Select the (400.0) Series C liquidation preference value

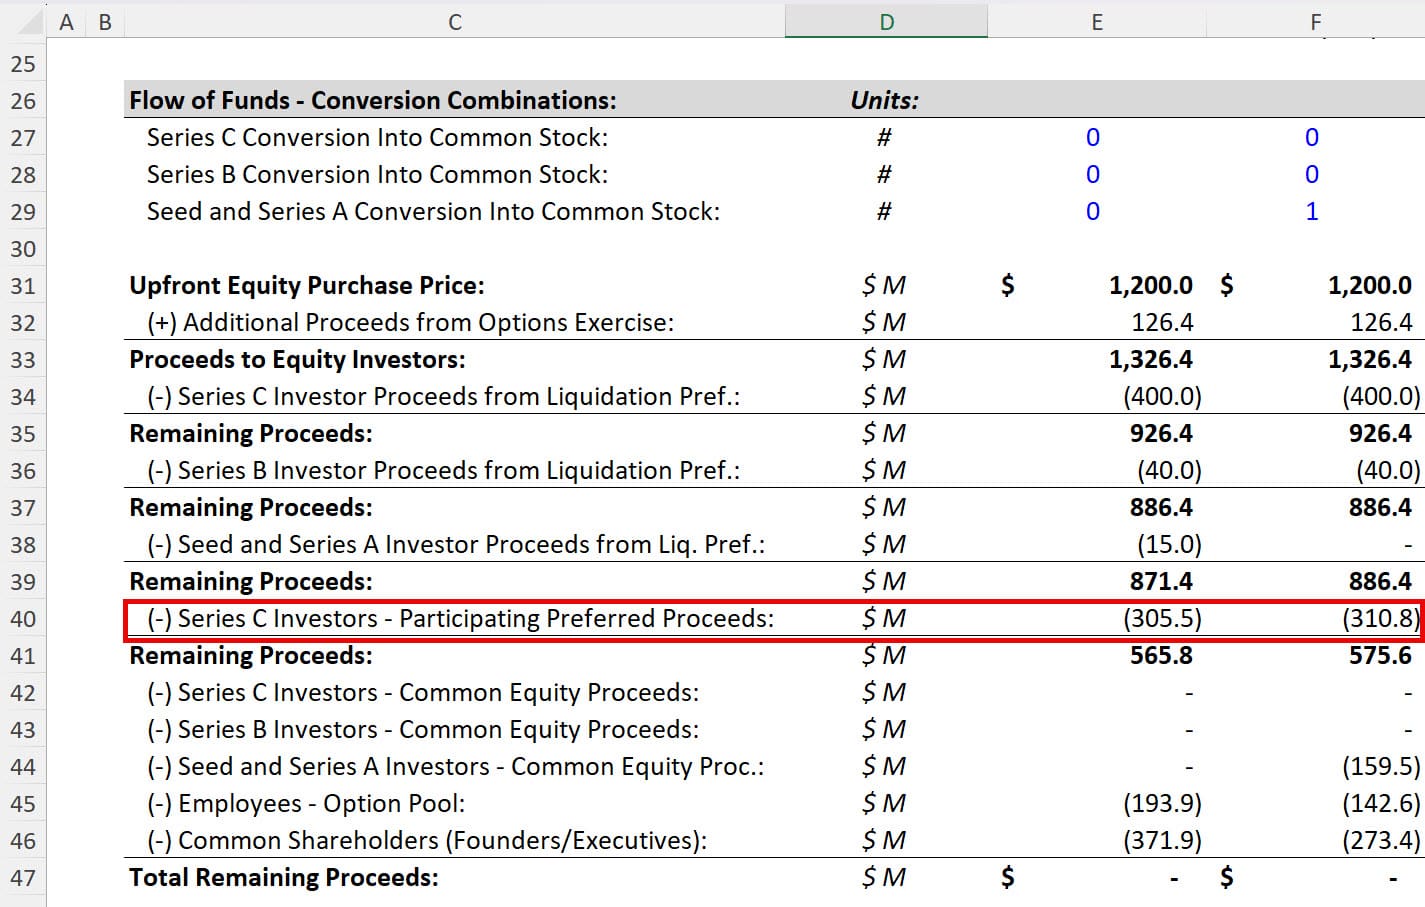(1163, 396)
